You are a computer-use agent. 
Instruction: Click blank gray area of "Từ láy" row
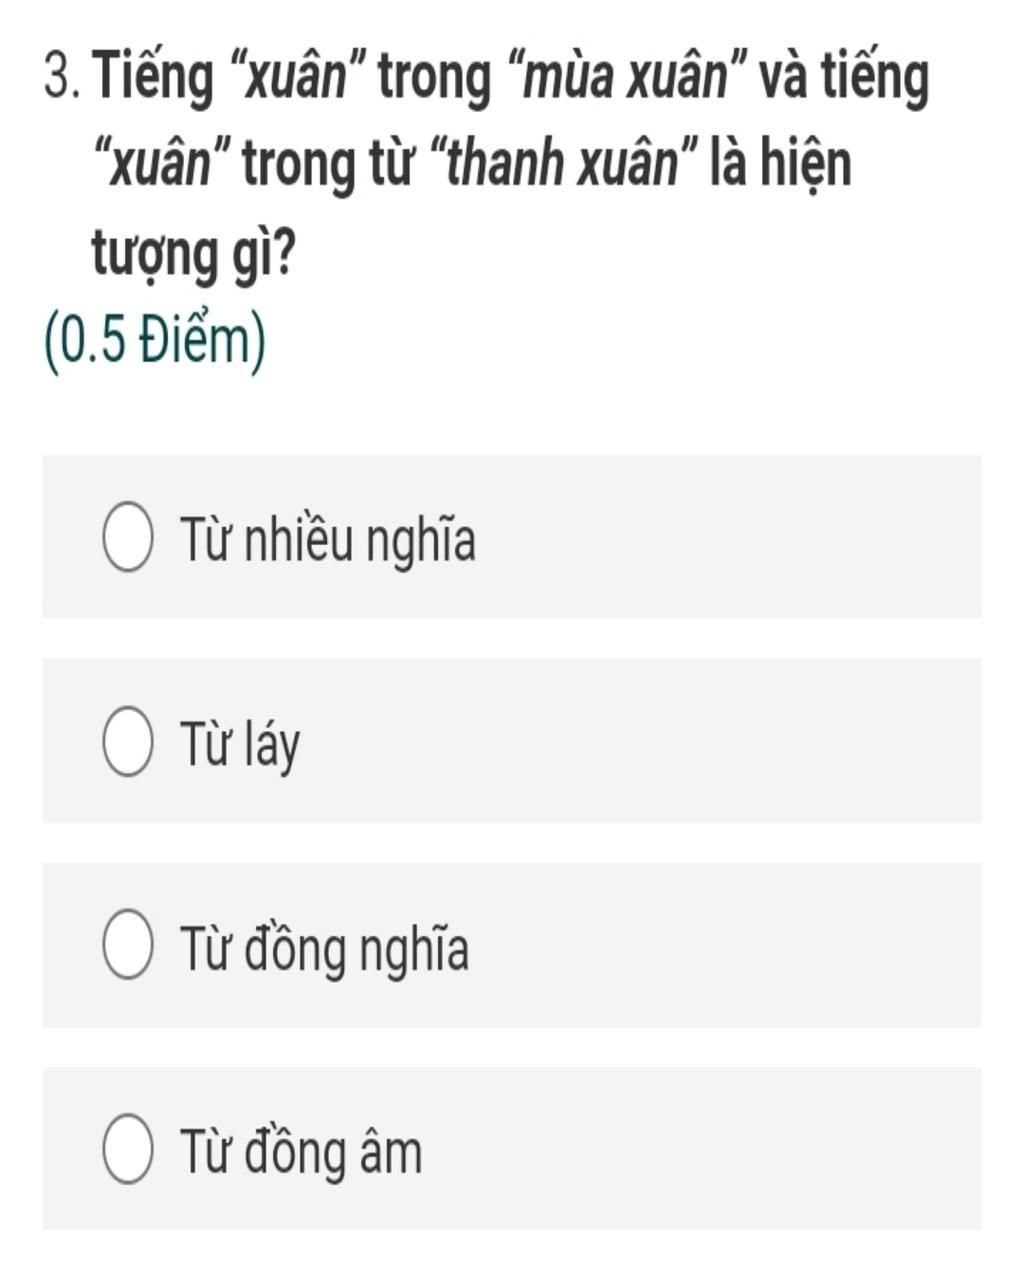(x=640, y=741)
